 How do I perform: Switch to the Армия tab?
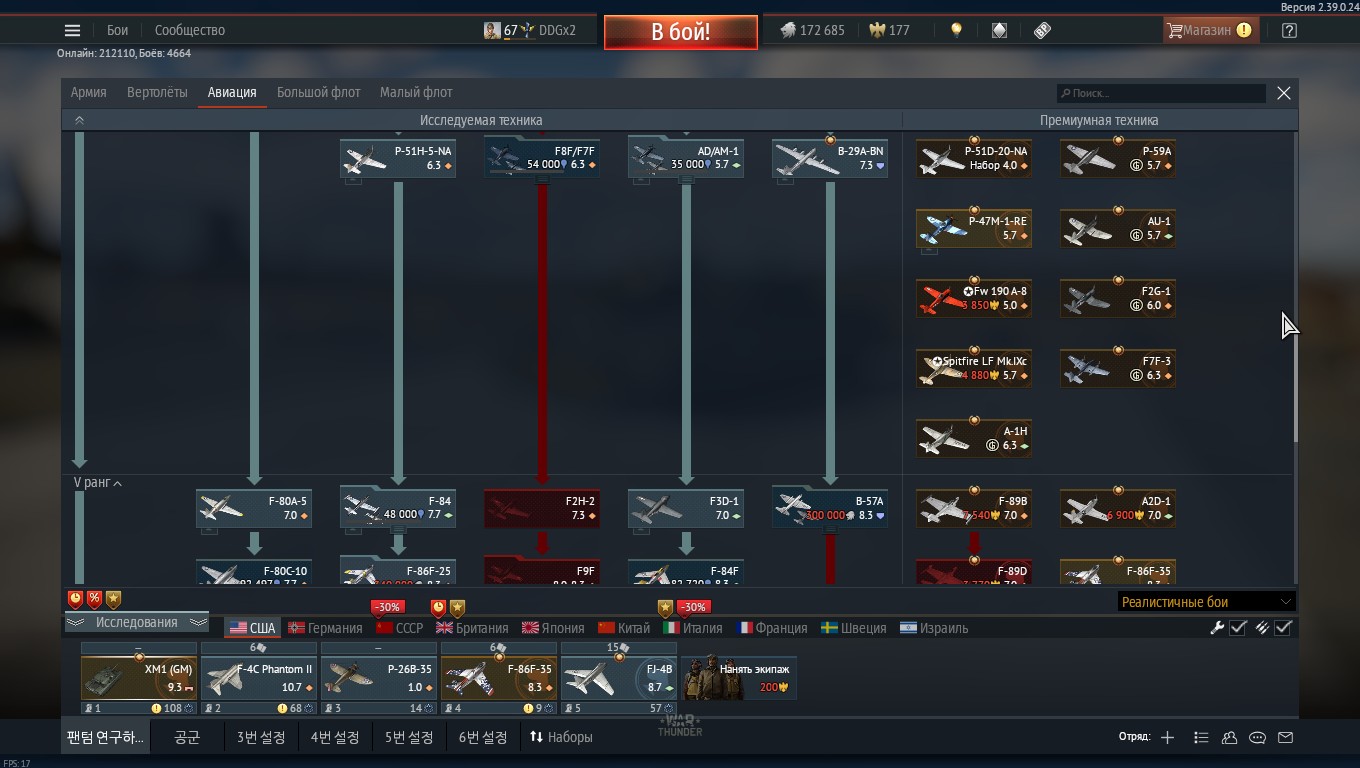click(x=89, y=92)
